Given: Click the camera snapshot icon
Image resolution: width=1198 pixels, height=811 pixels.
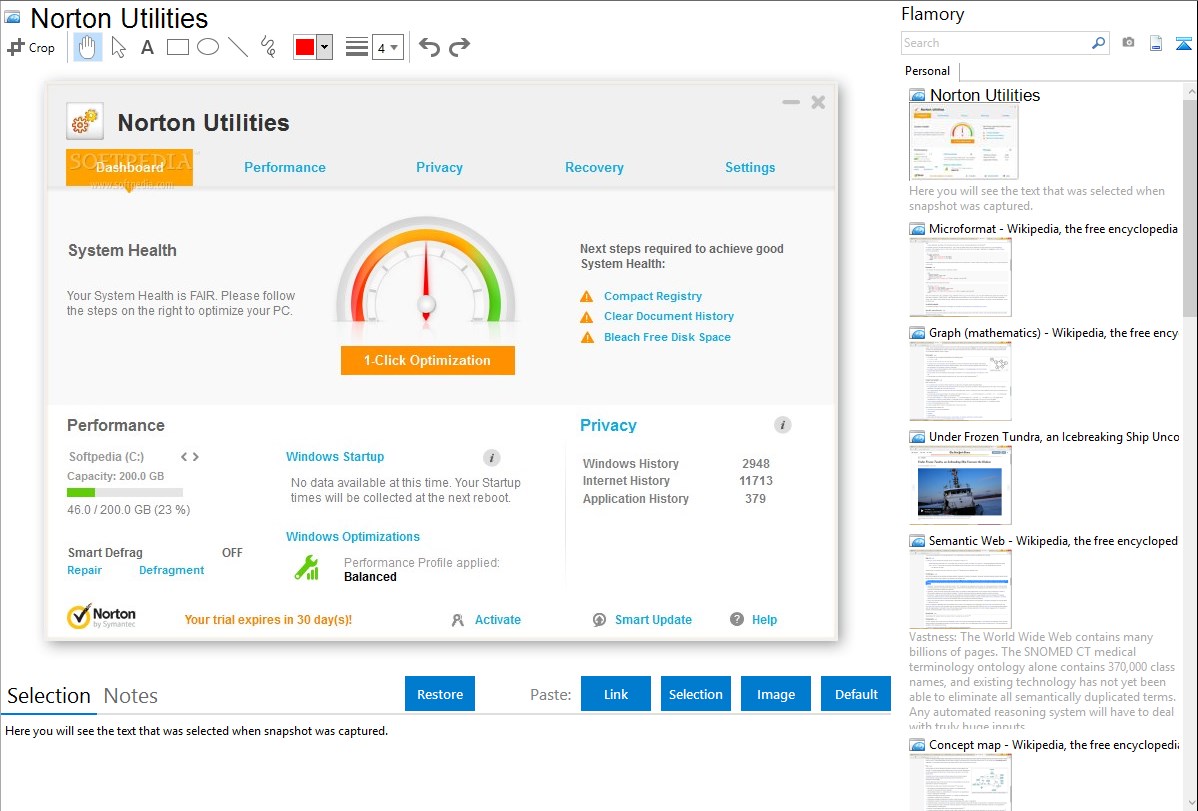Looking at the screenshot, I should (1128, 43).
